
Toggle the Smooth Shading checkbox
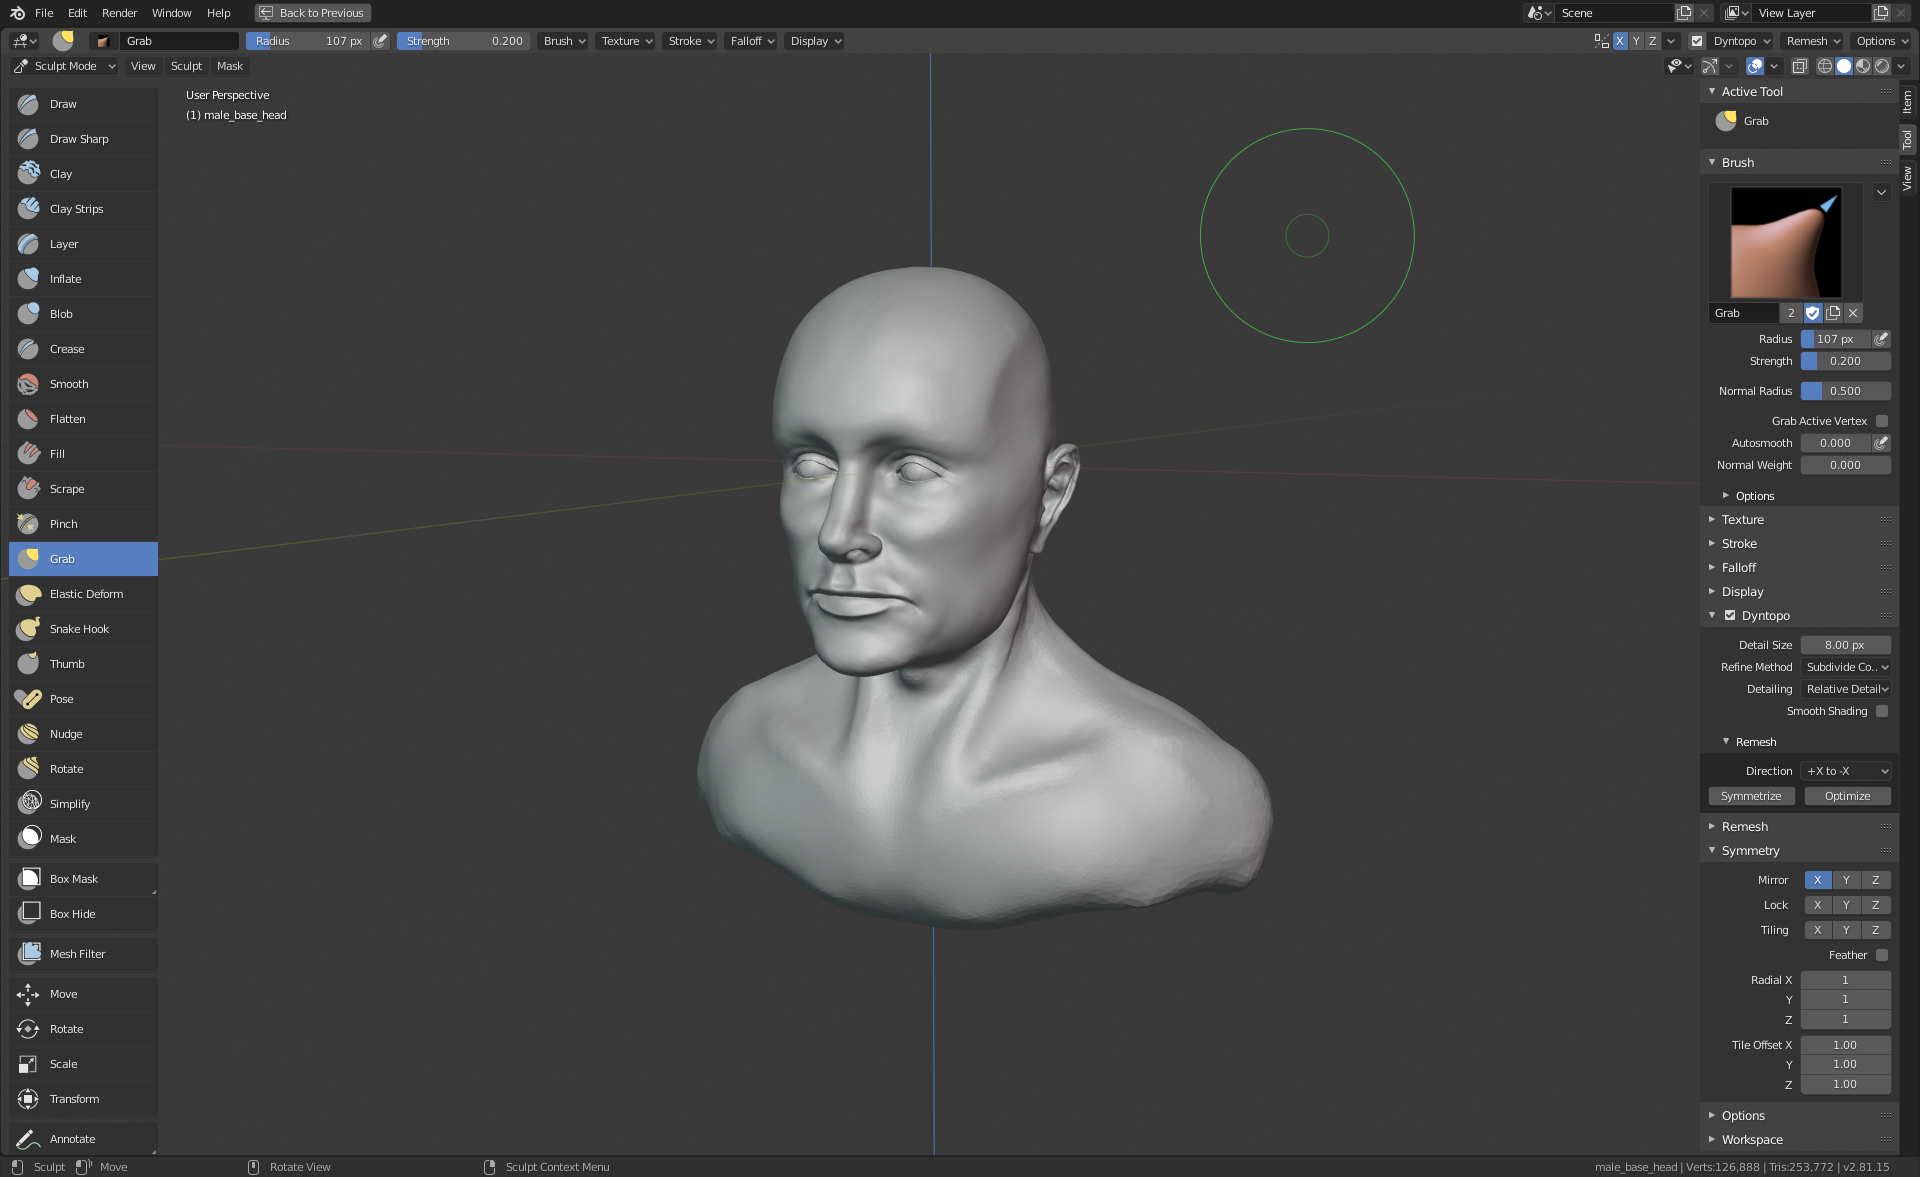[x=1882, y=711]
